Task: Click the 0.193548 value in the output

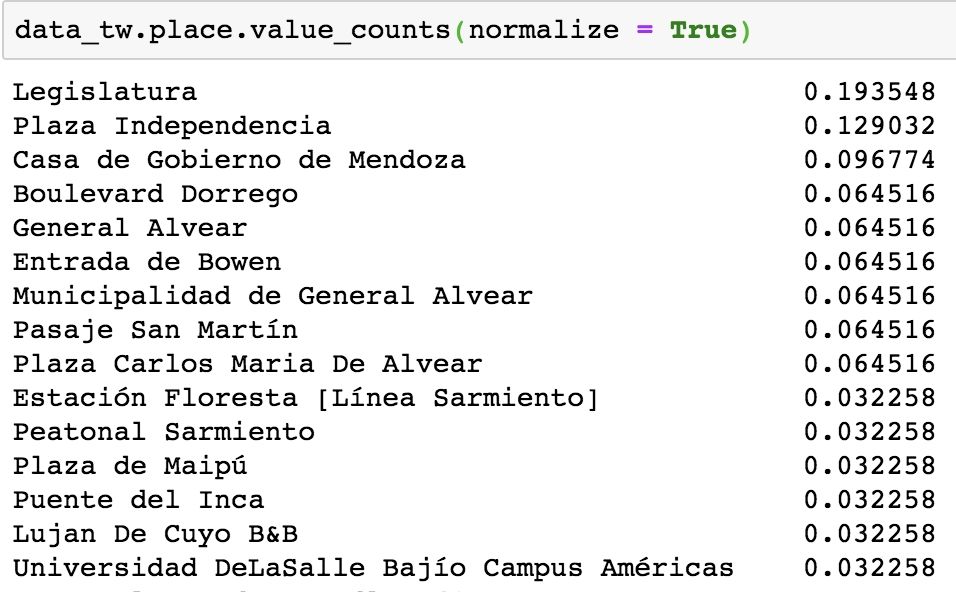Action: tap(869, 93)
